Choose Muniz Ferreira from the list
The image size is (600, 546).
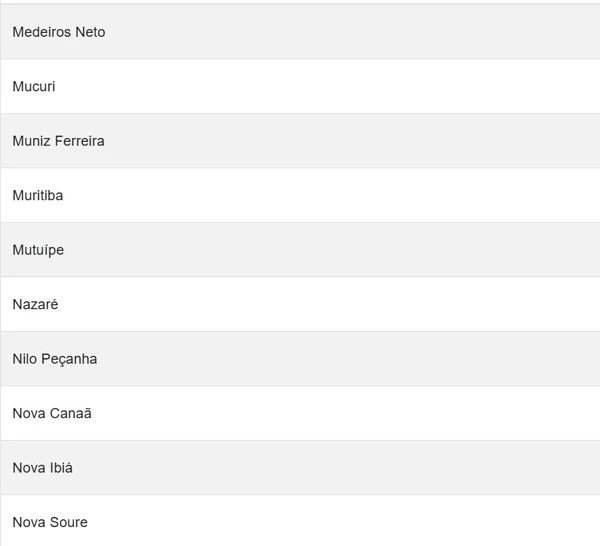(300, 141)
